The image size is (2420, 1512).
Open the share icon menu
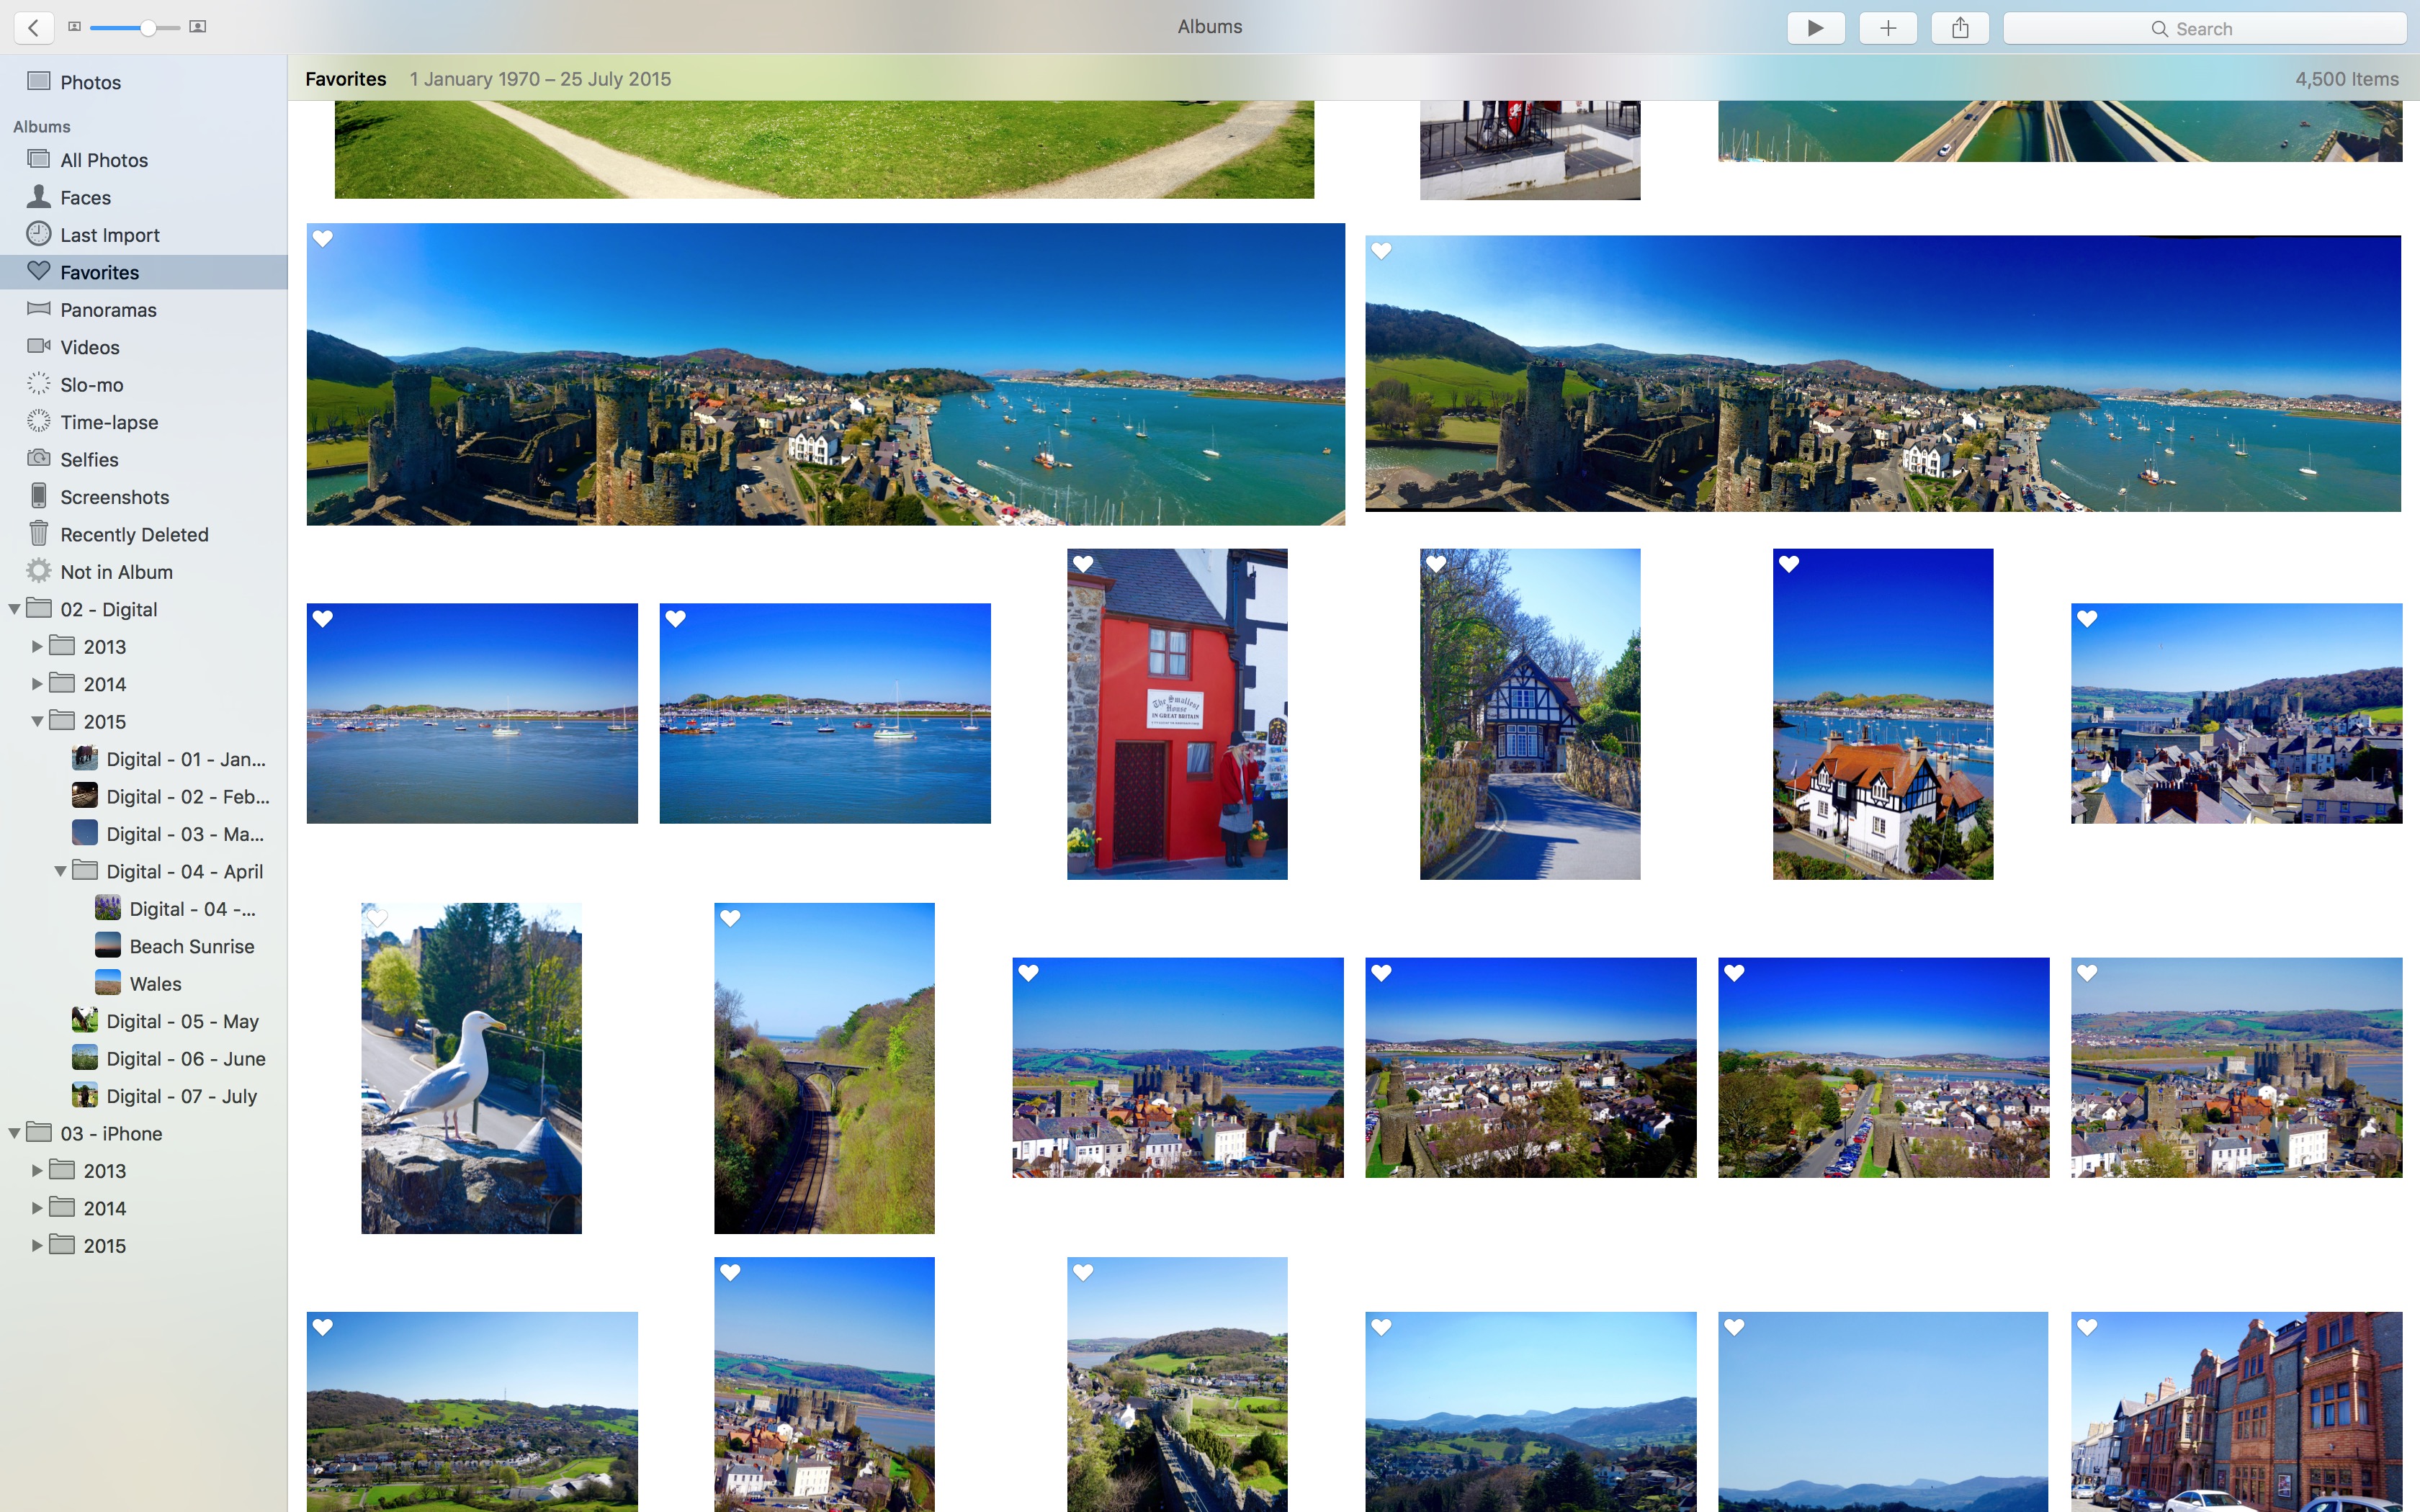click(x=1959, y=28)
